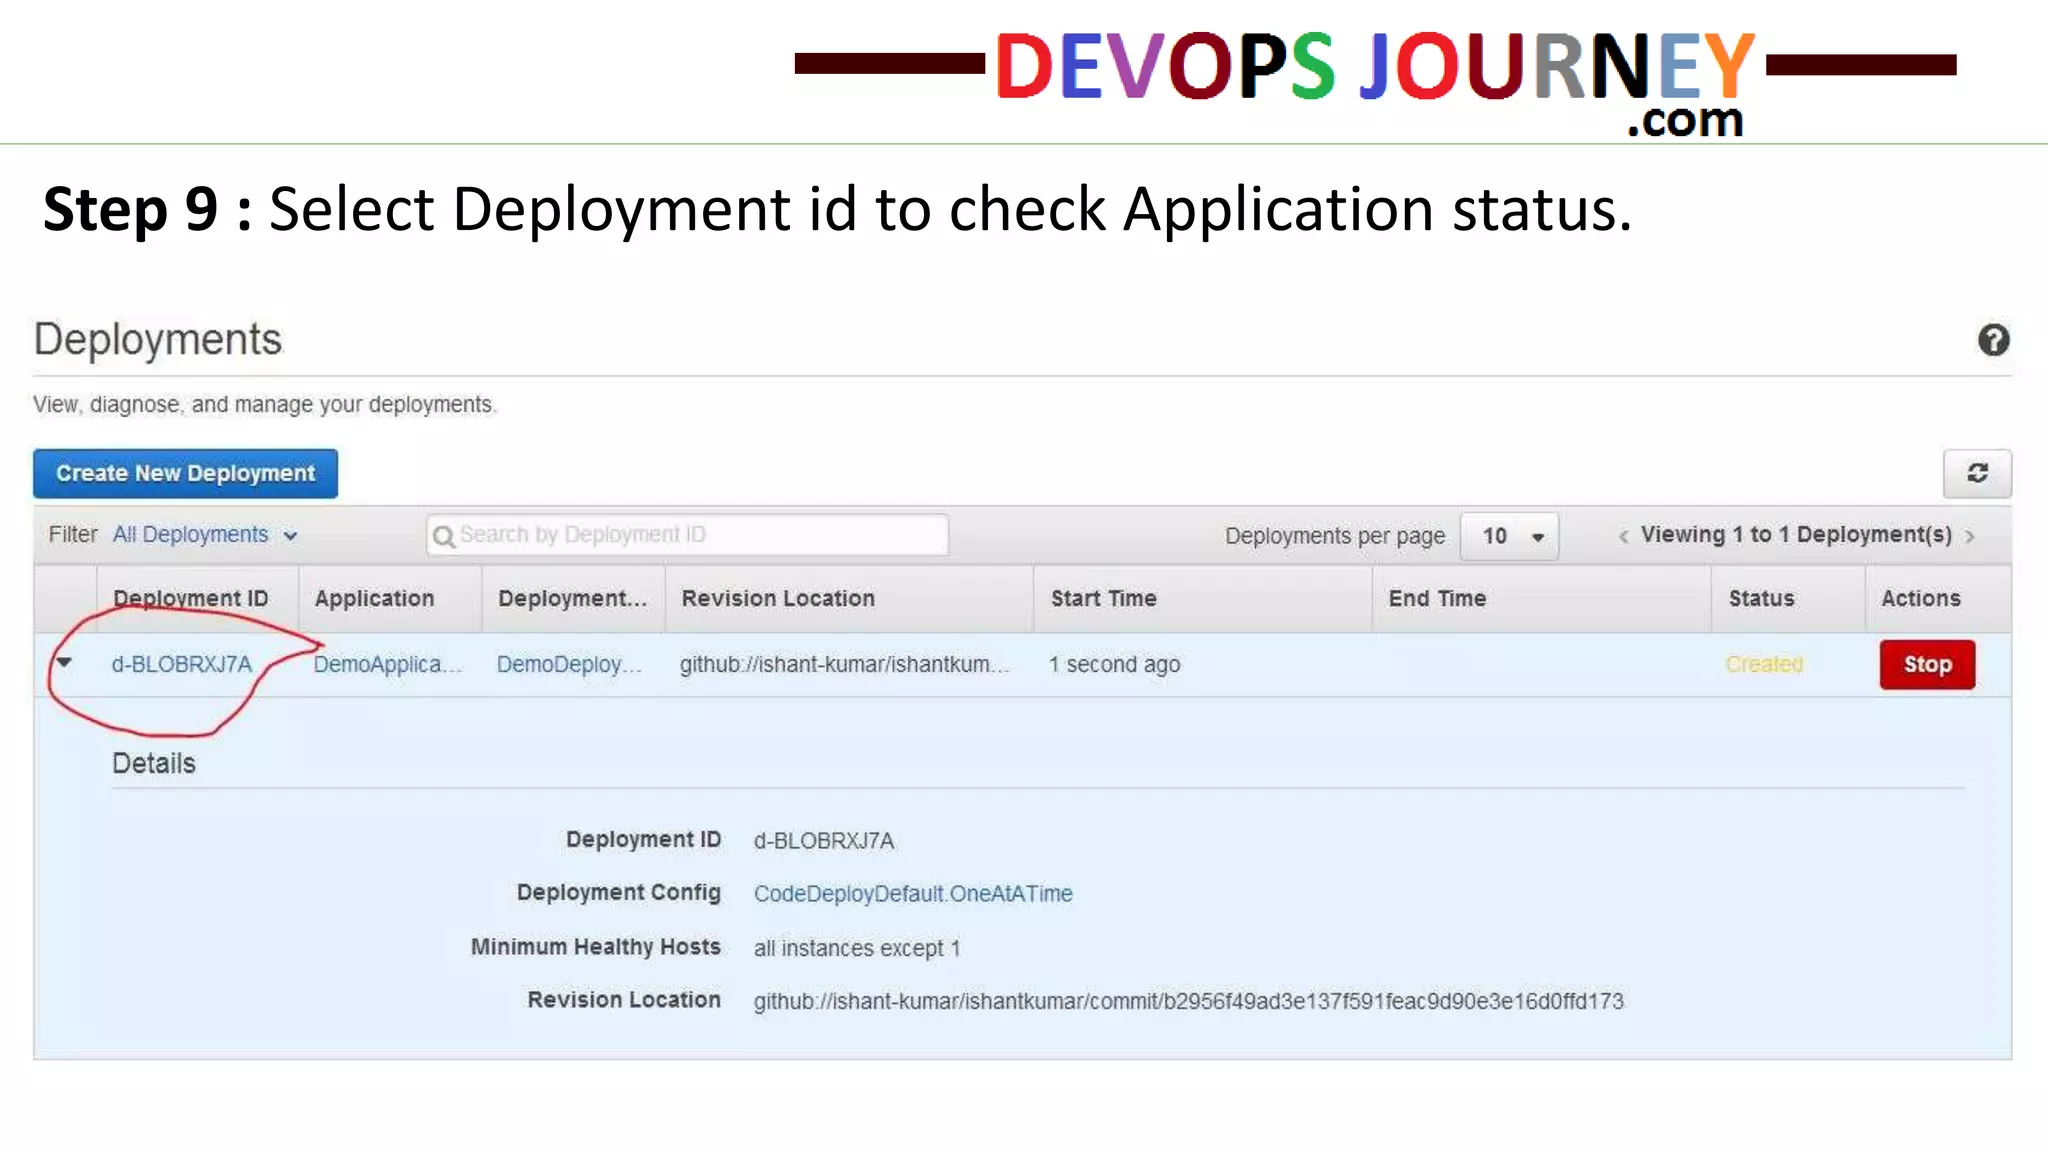
Task: Collapse the d-BLOBRXJ7A row details triangle
Action: [x=64, y=663]
